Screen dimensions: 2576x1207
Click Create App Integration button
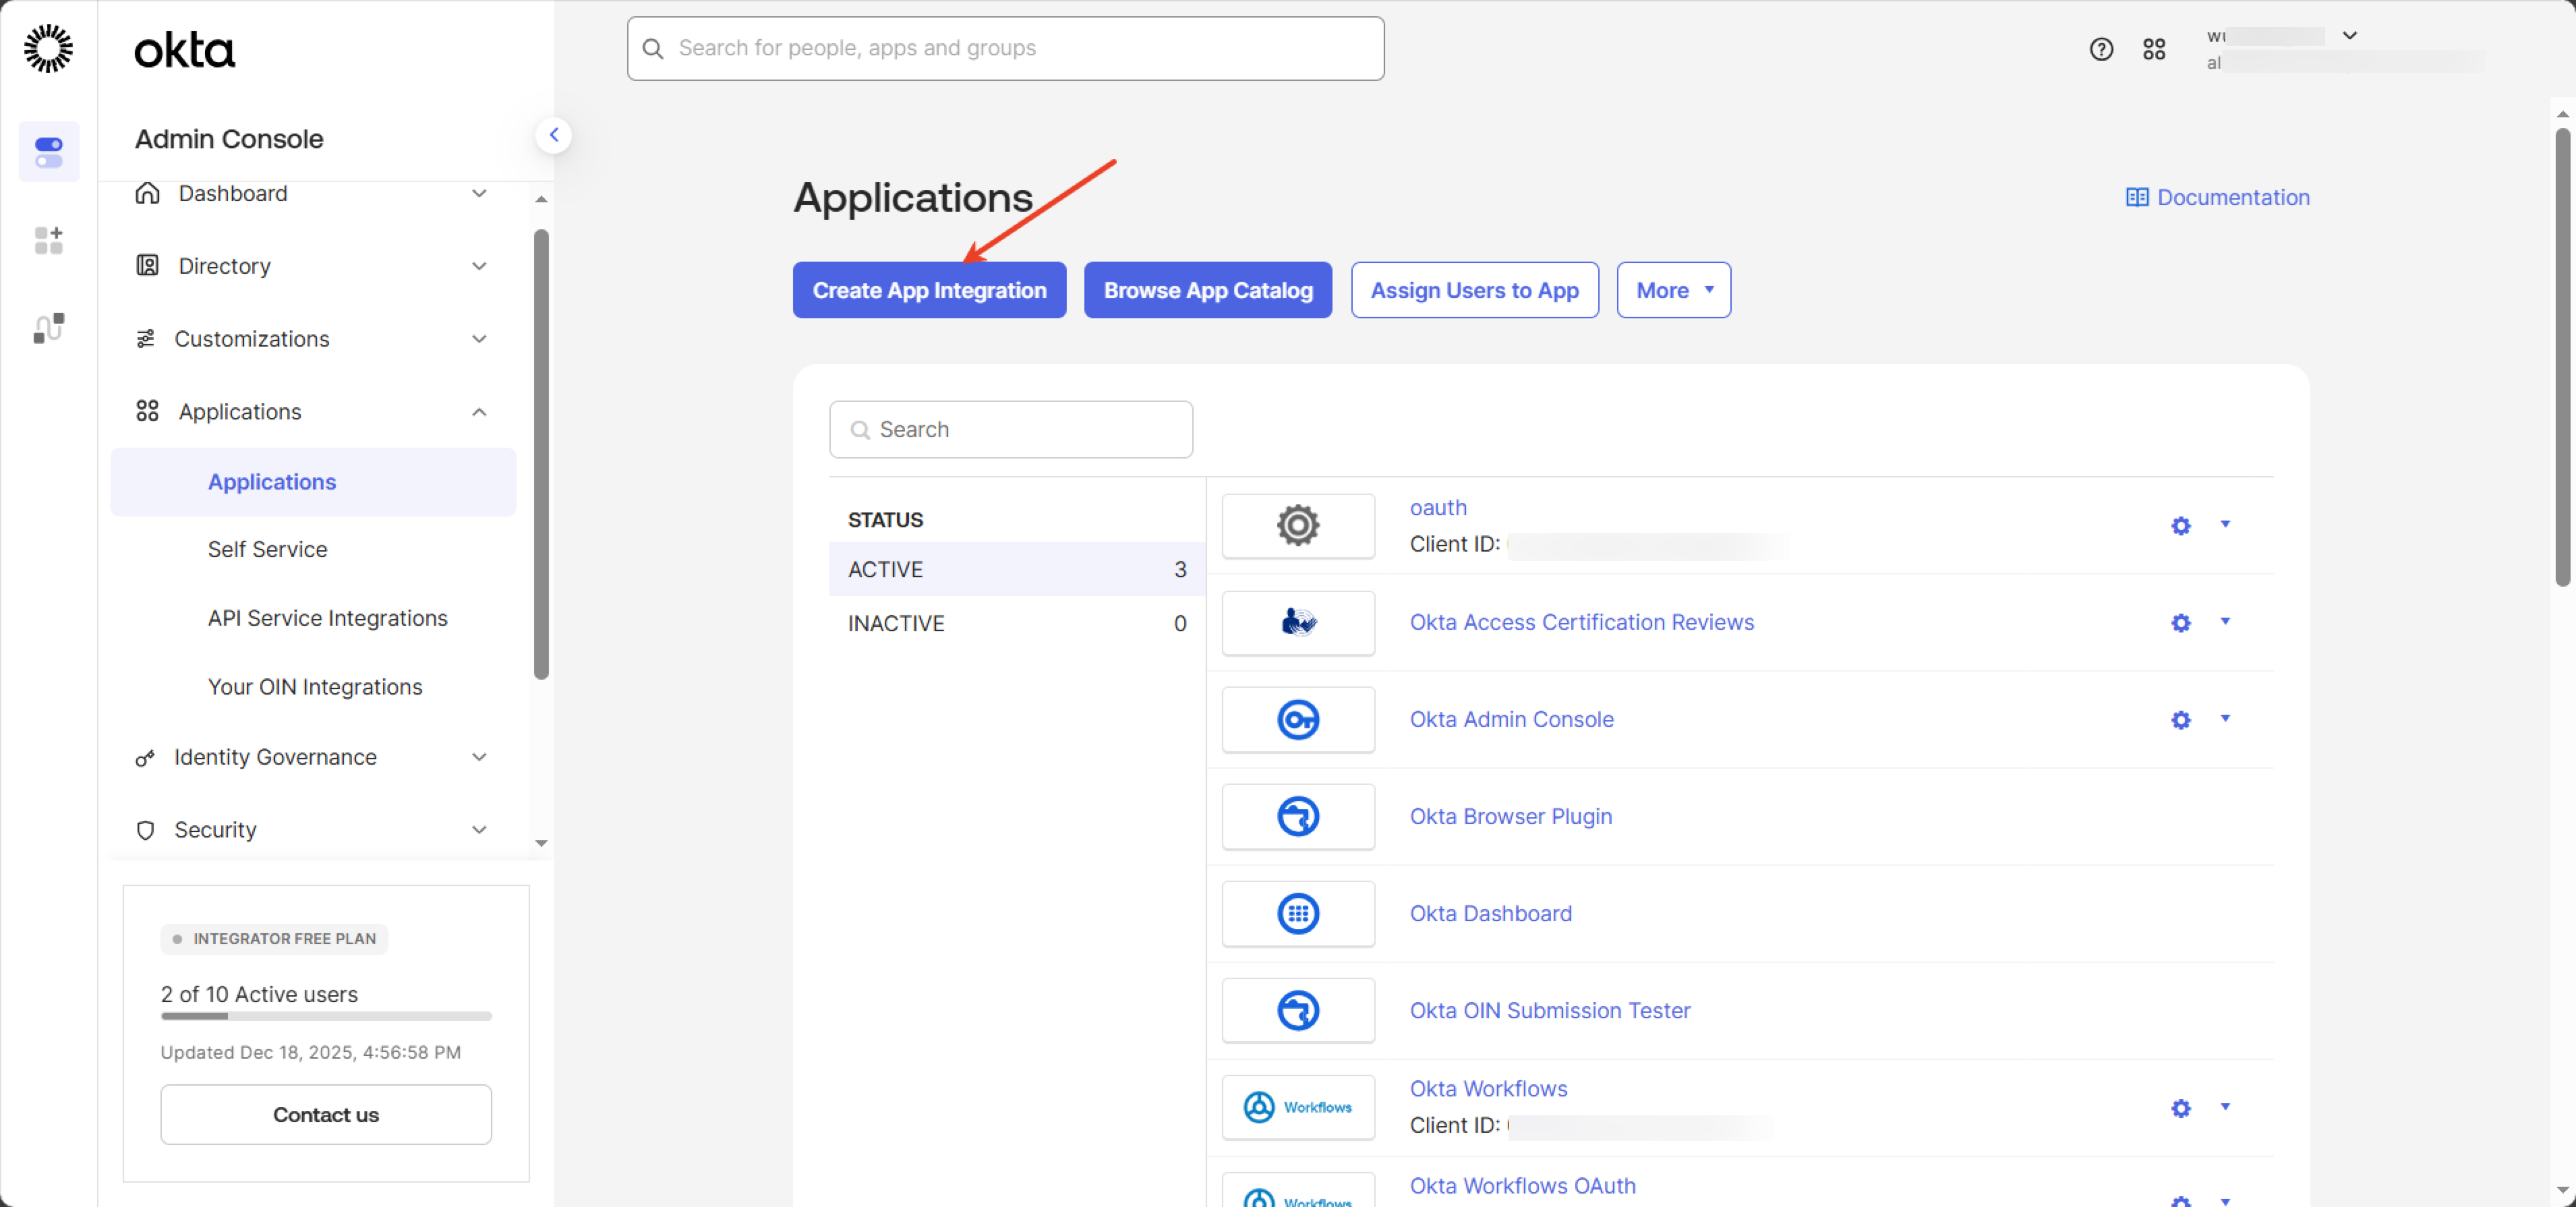point(929,290)
